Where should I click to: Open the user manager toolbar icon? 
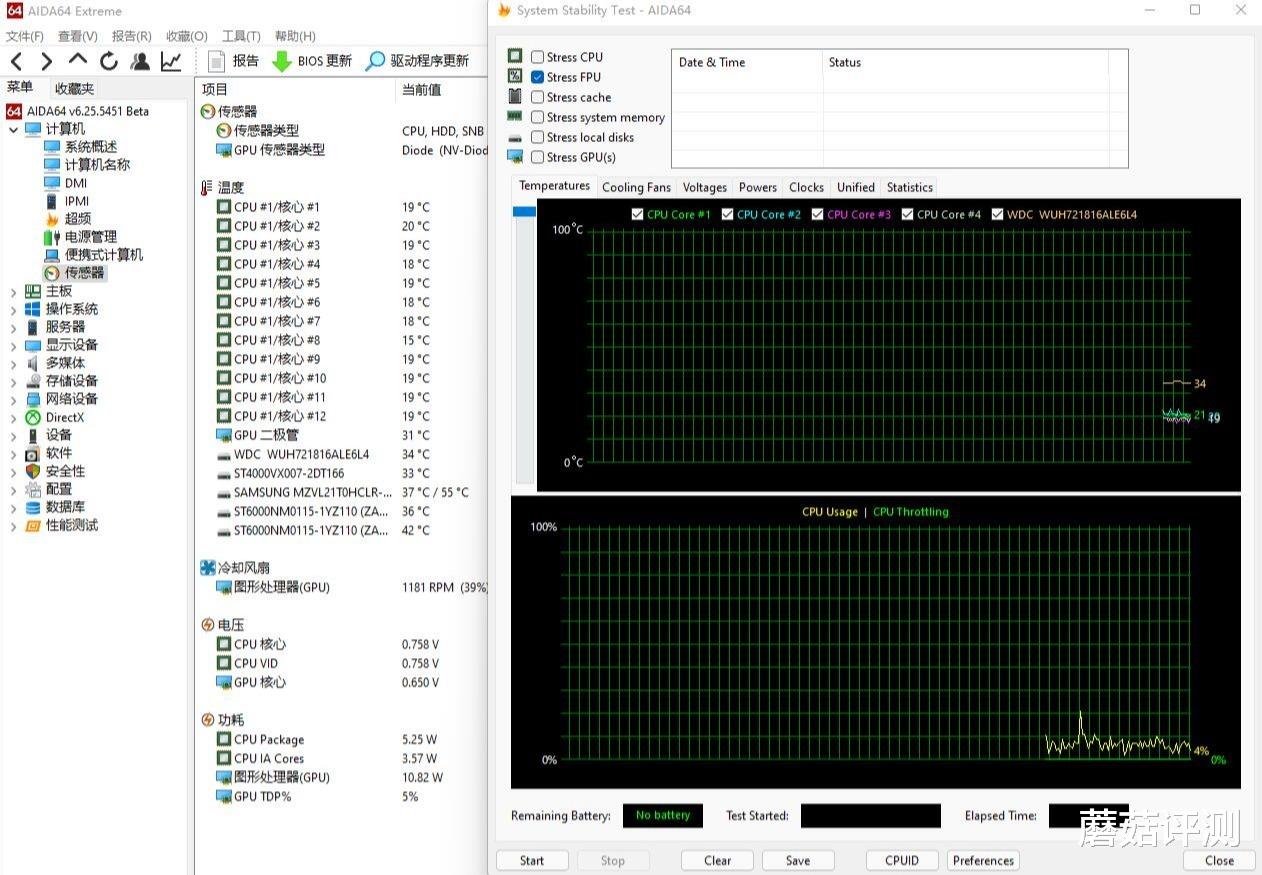pos(140,61)
